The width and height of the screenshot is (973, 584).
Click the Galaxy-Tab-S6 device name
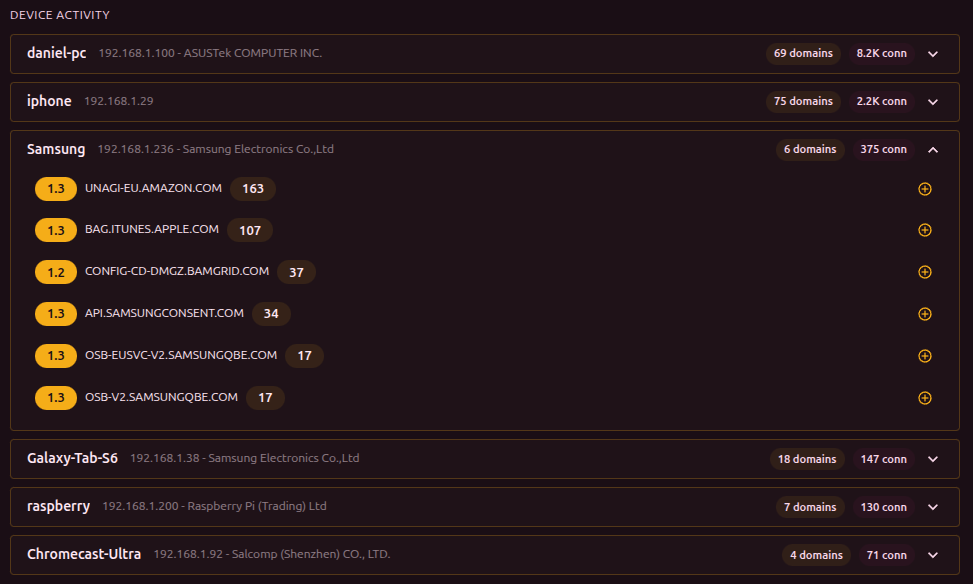coord(72,459)
